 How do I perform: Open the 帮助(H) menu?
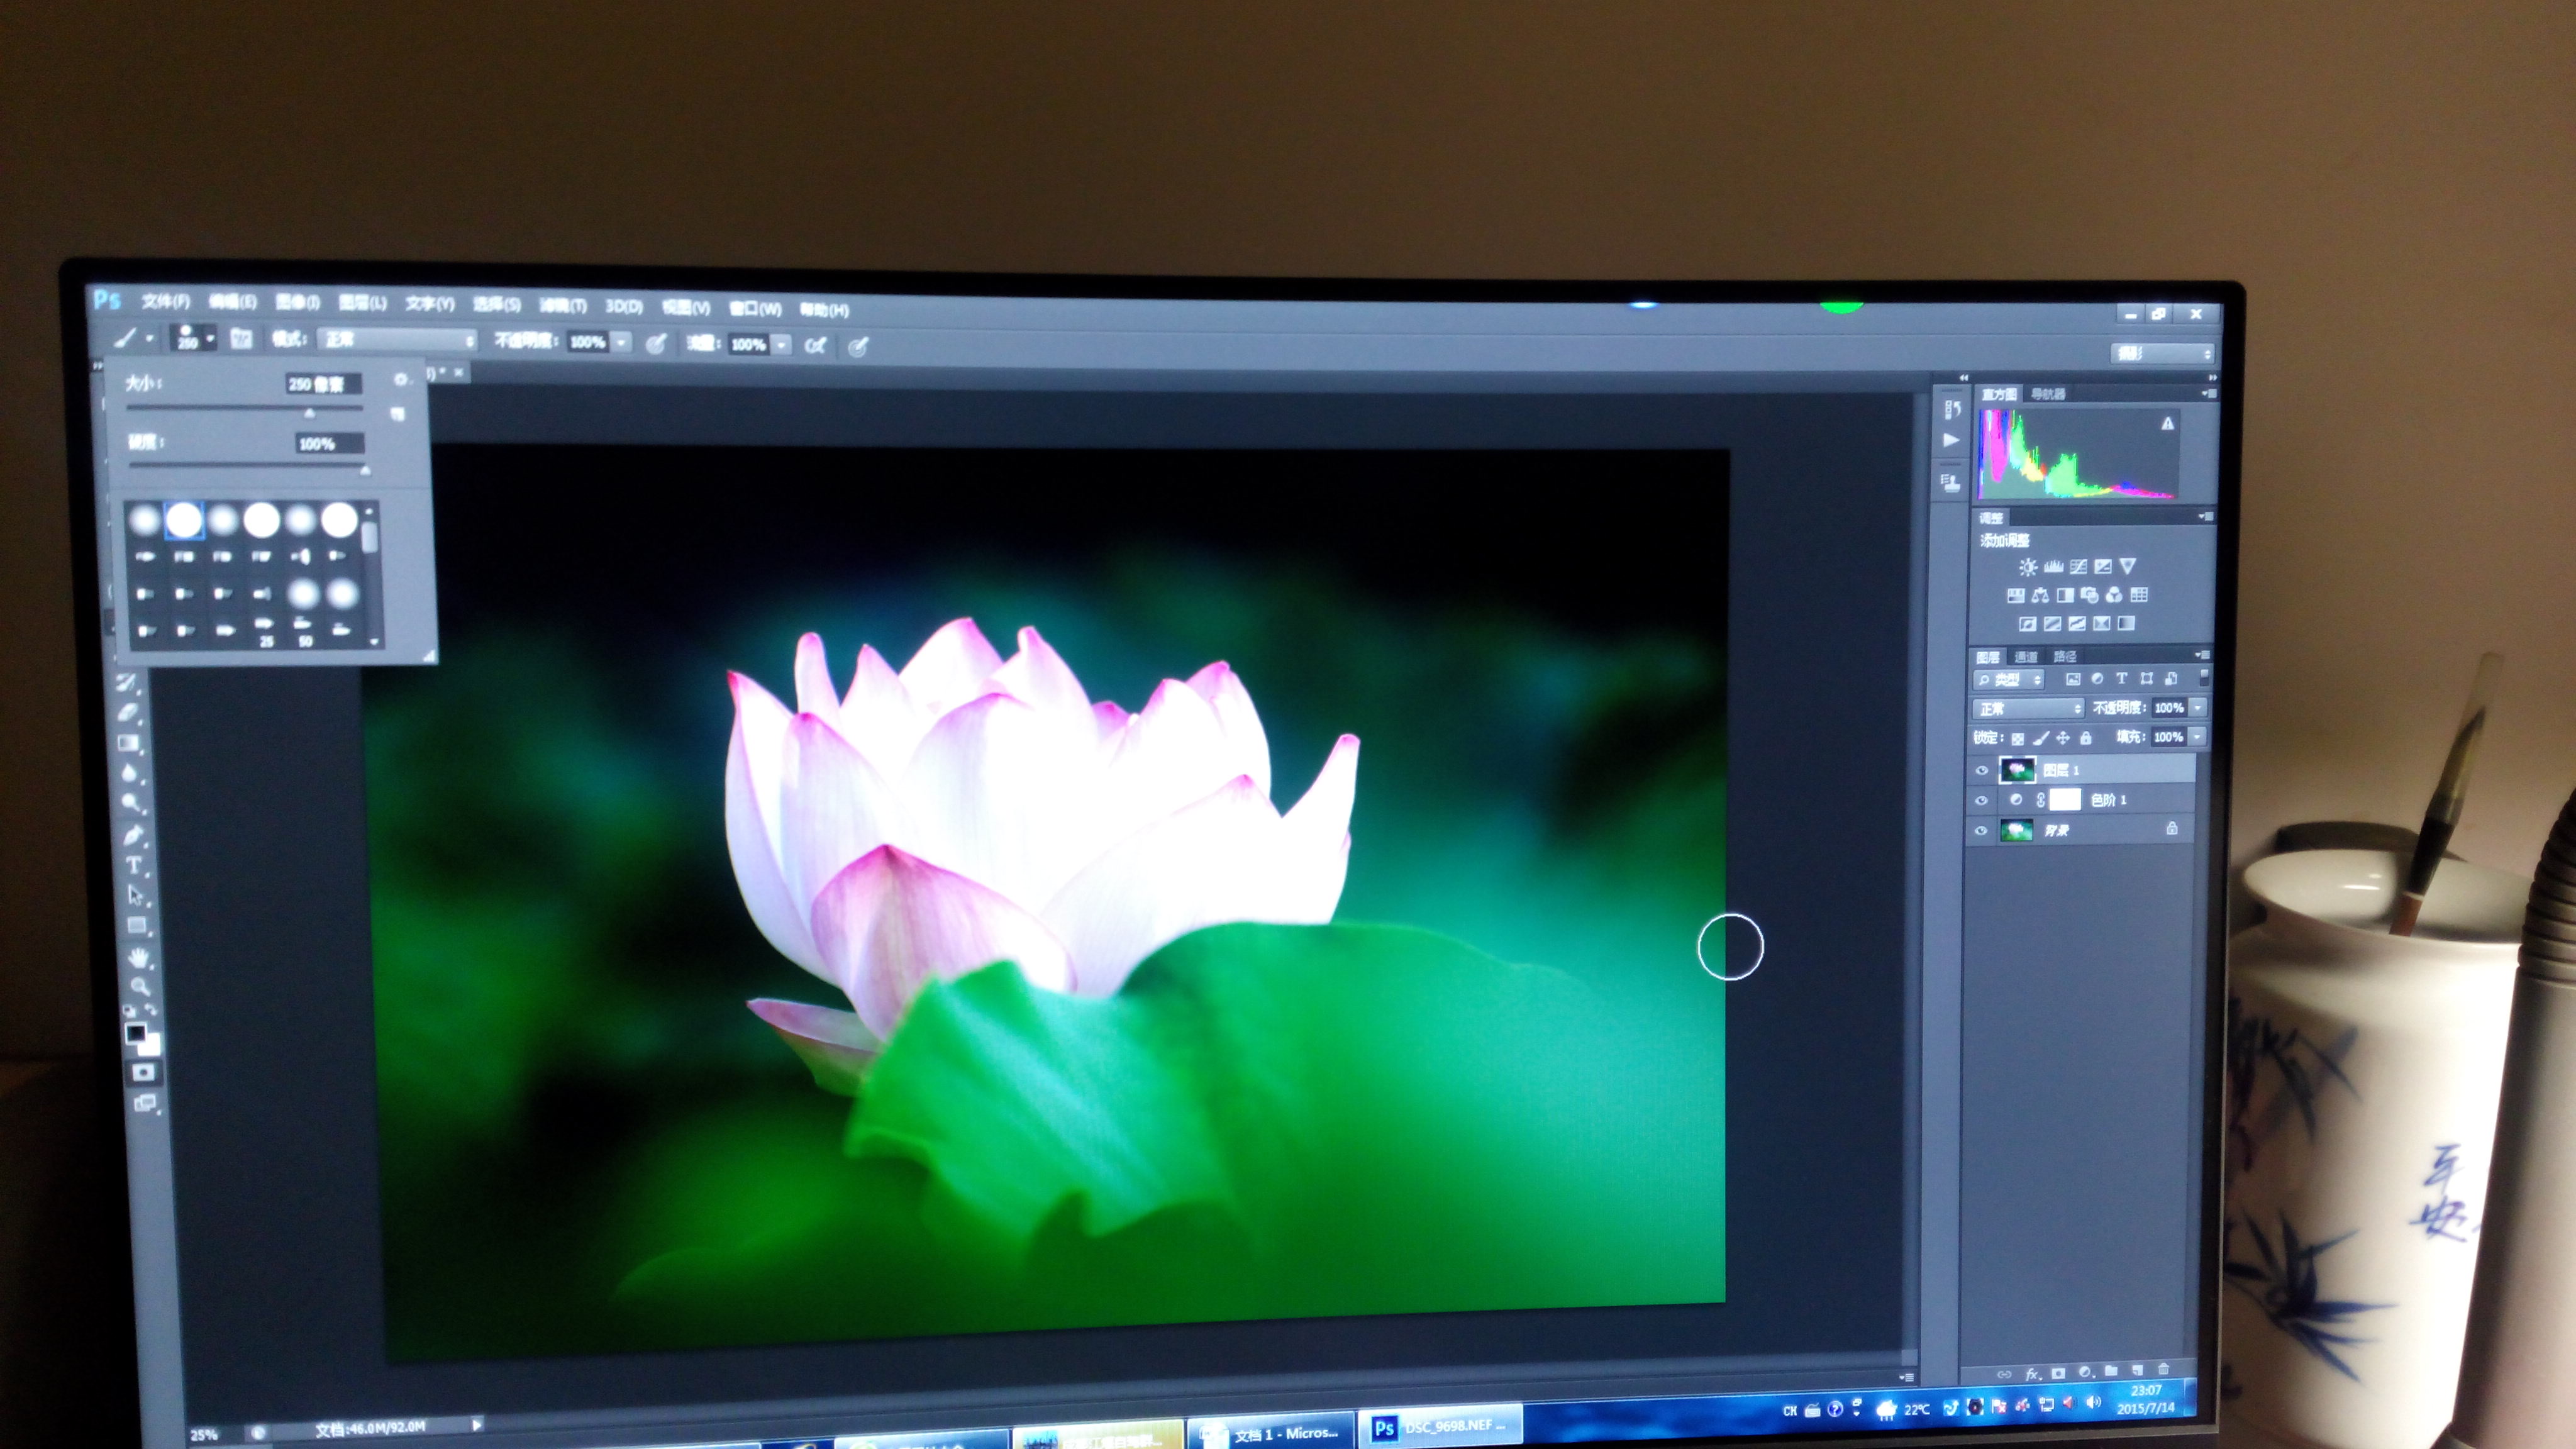pyautogui.click(x=824, y=310)
